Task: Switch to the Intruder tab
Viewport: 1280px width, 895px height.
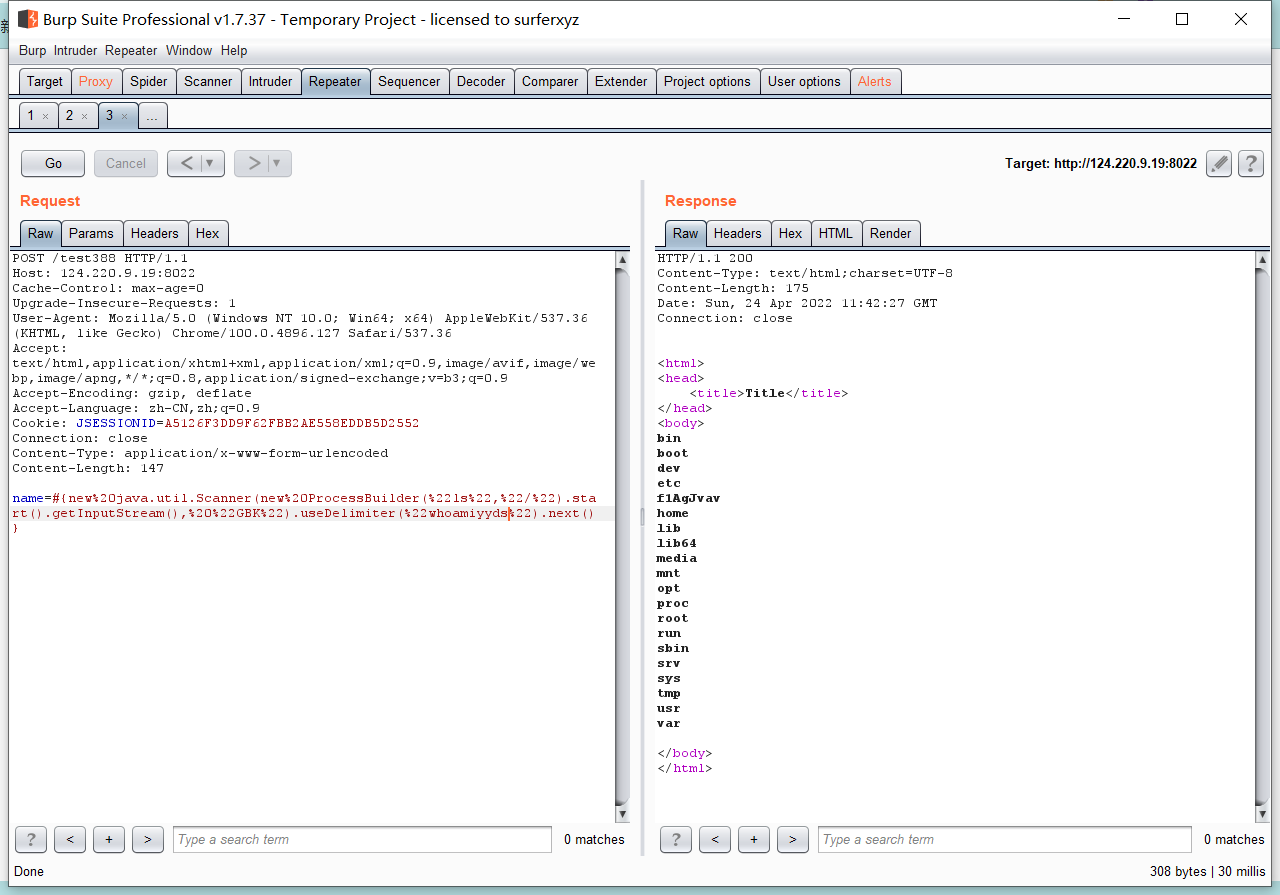Action: point(271,82)
